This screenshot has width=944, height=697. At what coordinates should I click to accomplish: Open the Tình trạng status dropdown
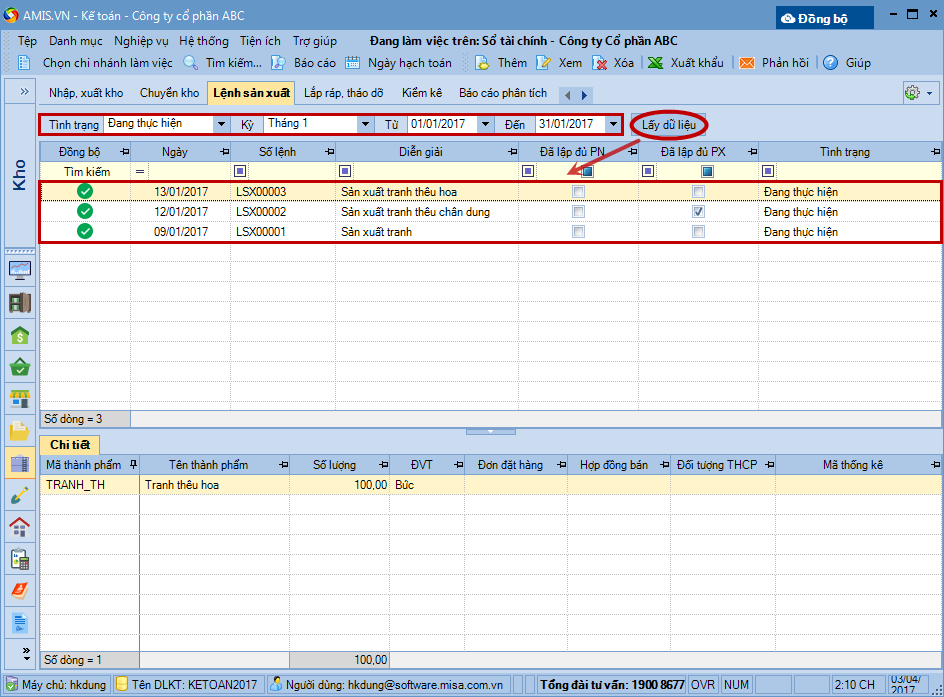point(221,124)
